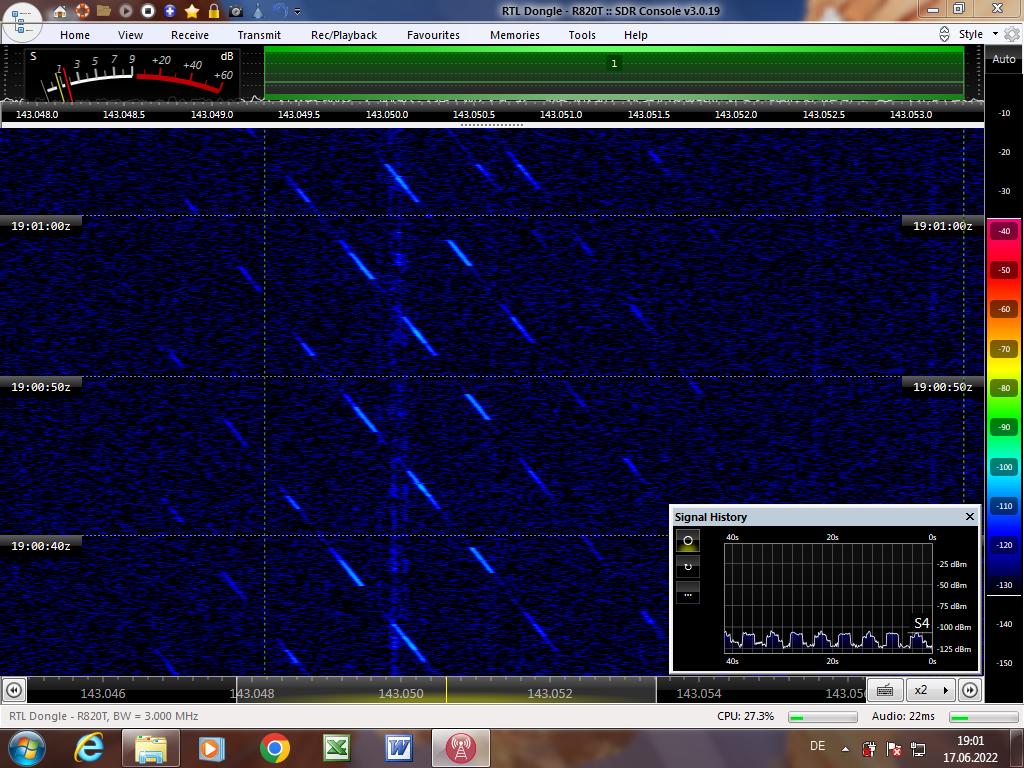Toggle the Signal History circle record button
1024x768 pixels.
688,541
